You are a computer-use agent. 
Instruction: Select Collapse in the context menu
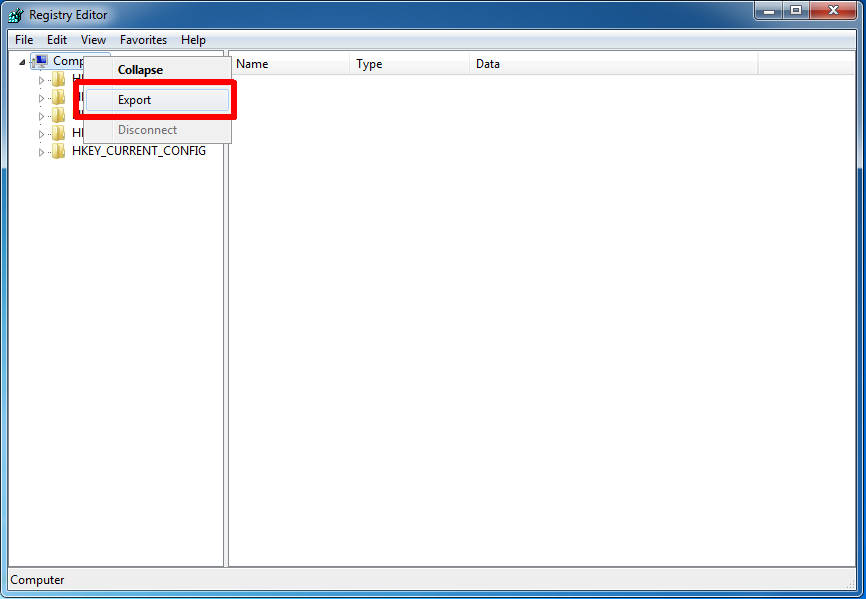tap(157, 70)
